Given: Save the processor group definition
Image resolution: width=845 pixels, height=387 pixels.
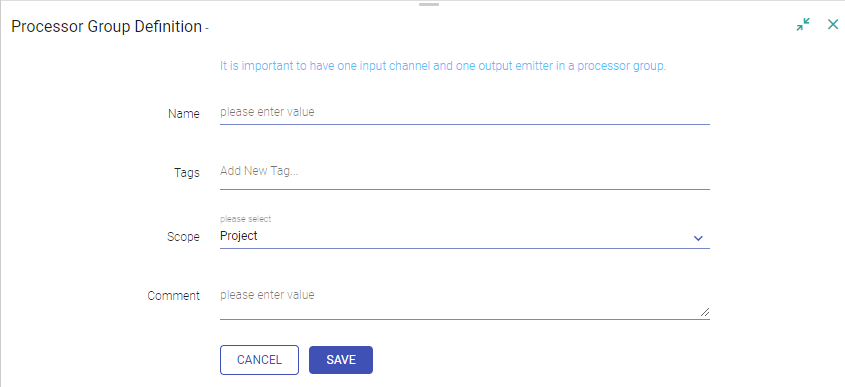Looking at the screenshot, I should coord(341,360).
